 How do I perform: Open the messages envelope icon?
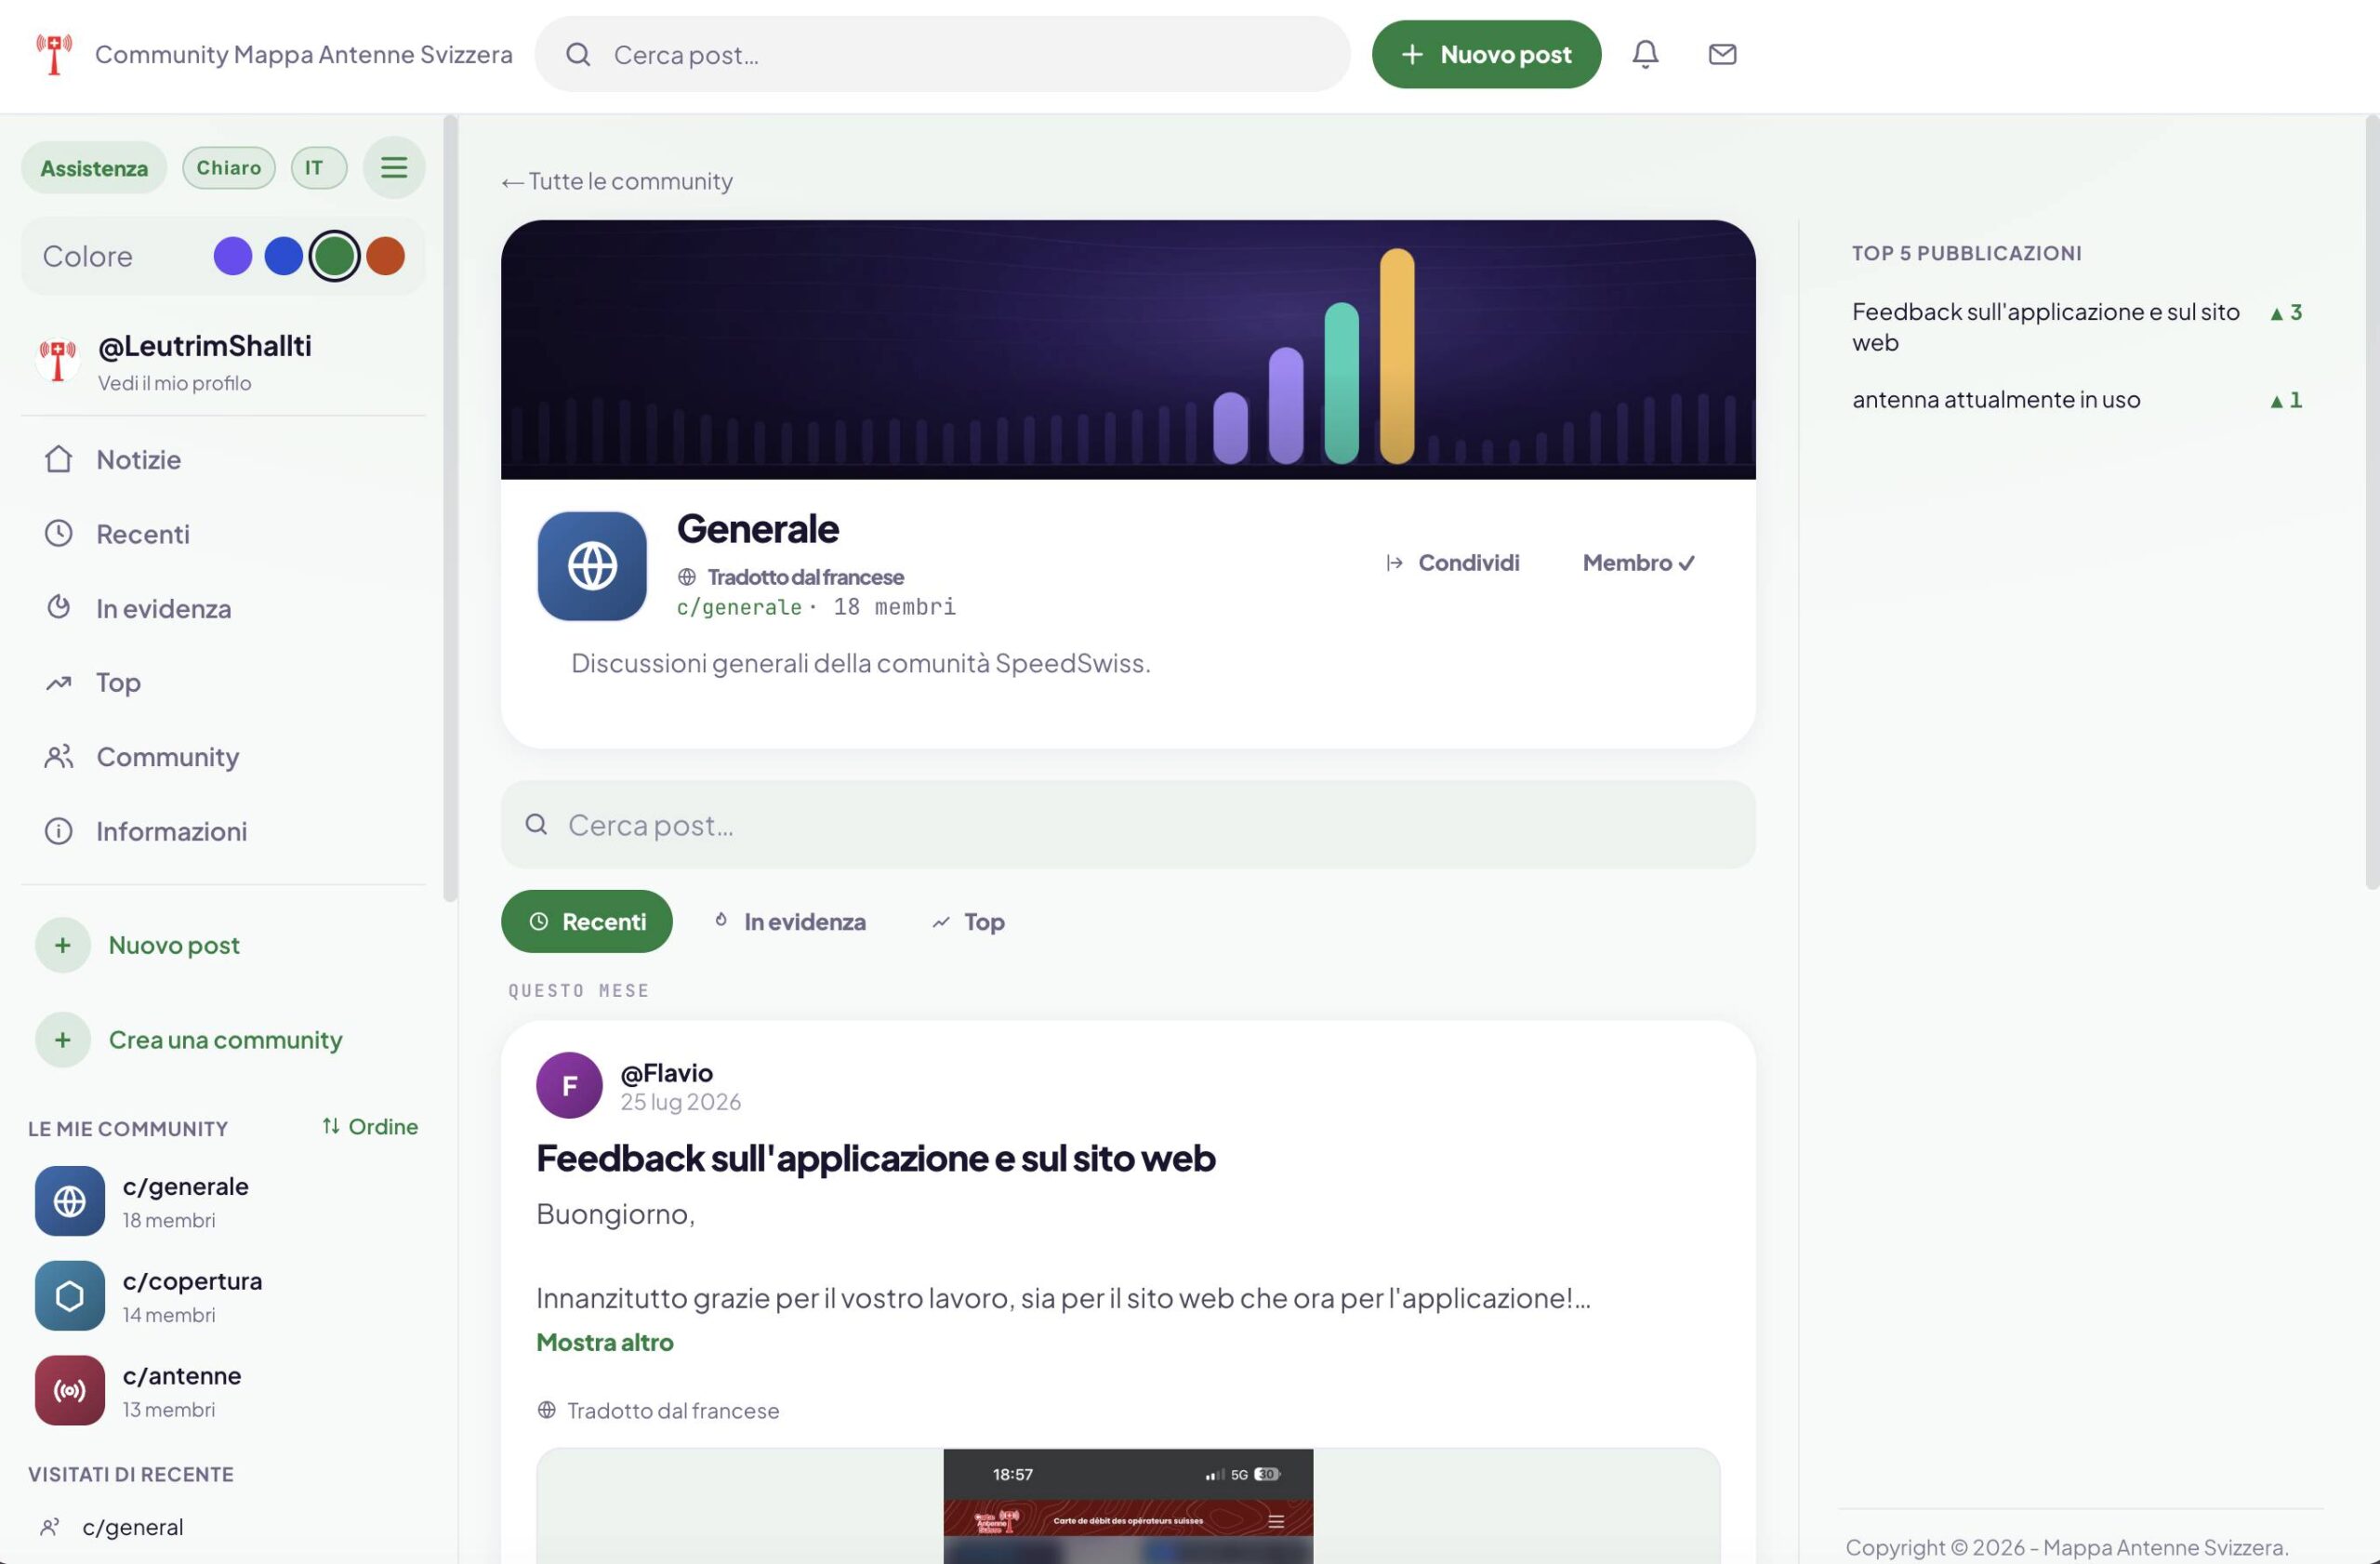1722,54
